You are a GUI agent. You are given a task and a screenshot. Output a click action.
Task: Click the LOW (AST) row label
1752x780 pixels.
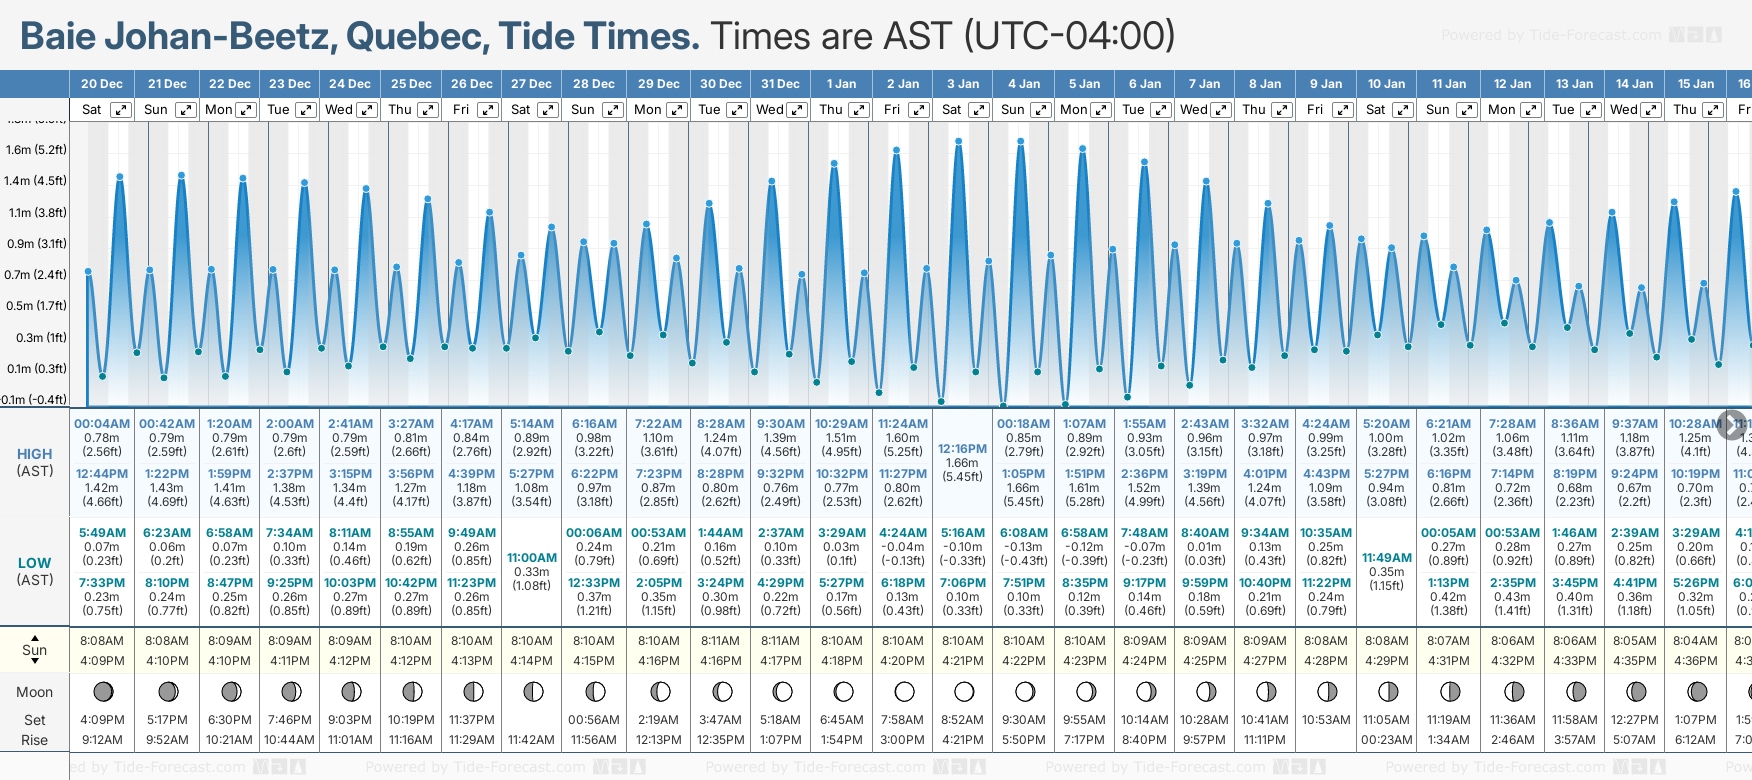tap(35, 571)
